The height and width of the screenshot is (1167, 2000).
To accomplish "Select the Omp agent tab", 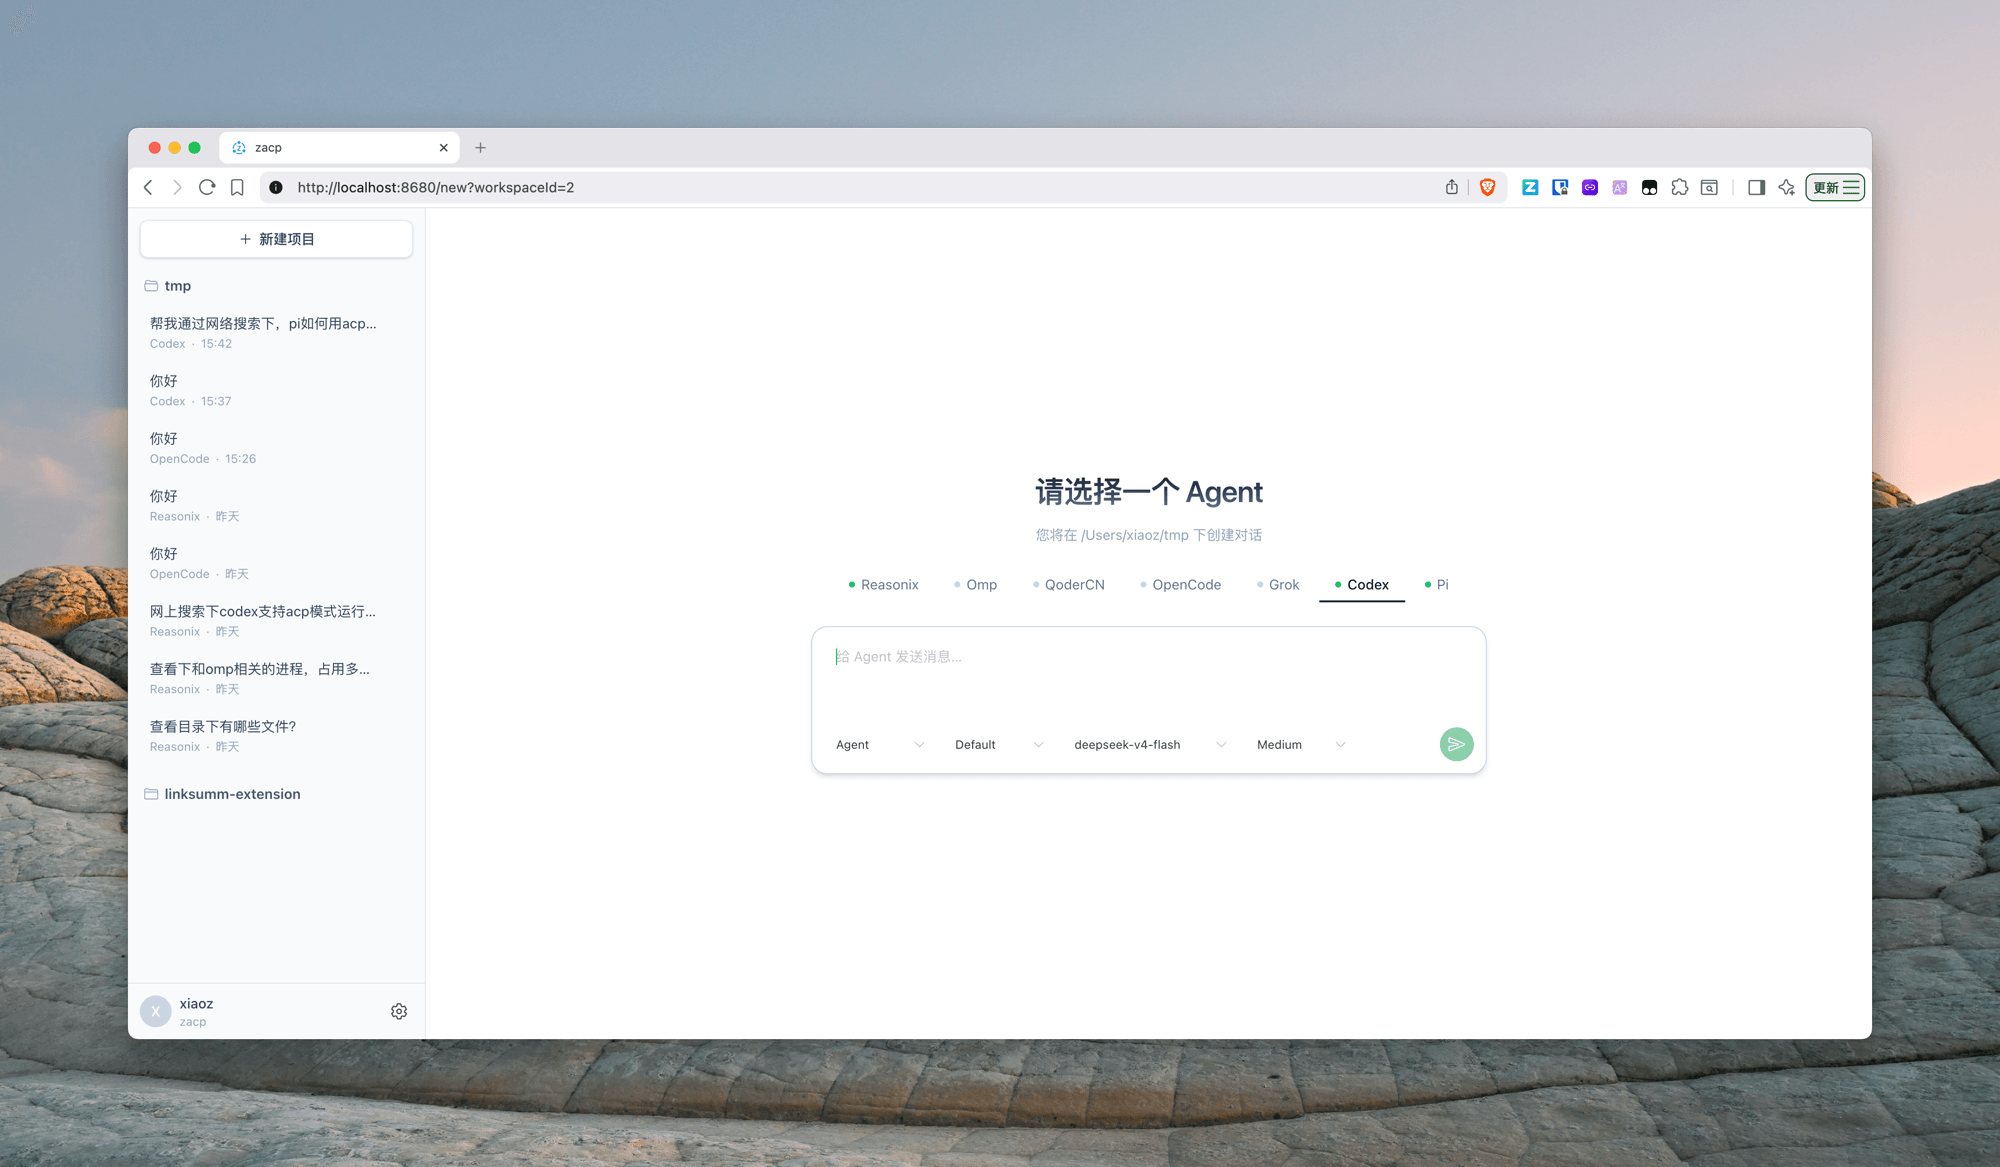I will 975,585.
